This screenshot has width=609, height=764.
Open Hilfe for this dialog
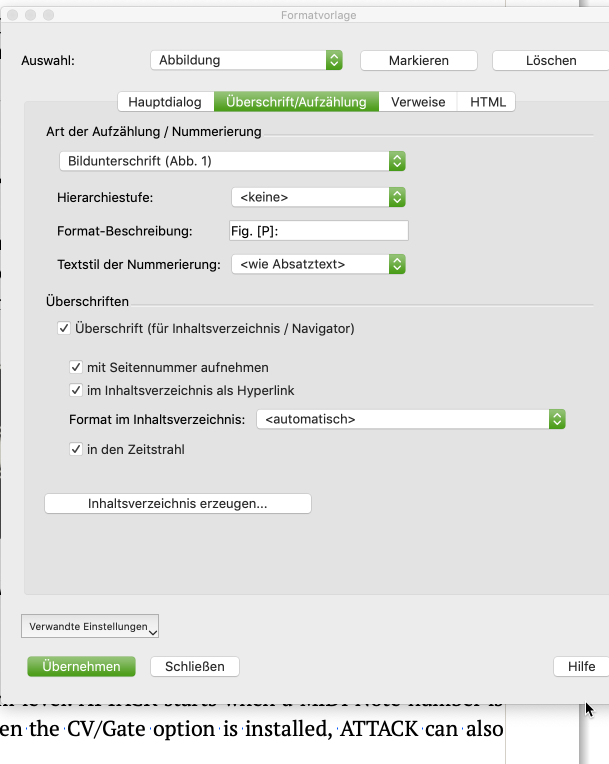pos(581,666)
